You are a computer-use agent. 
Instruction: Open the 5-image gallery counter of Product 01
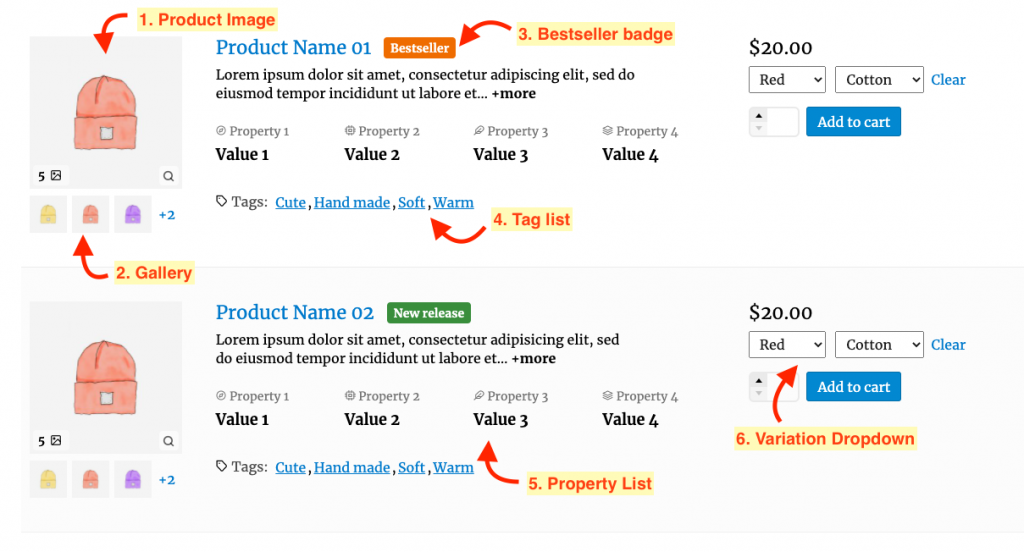click(50, 176)
